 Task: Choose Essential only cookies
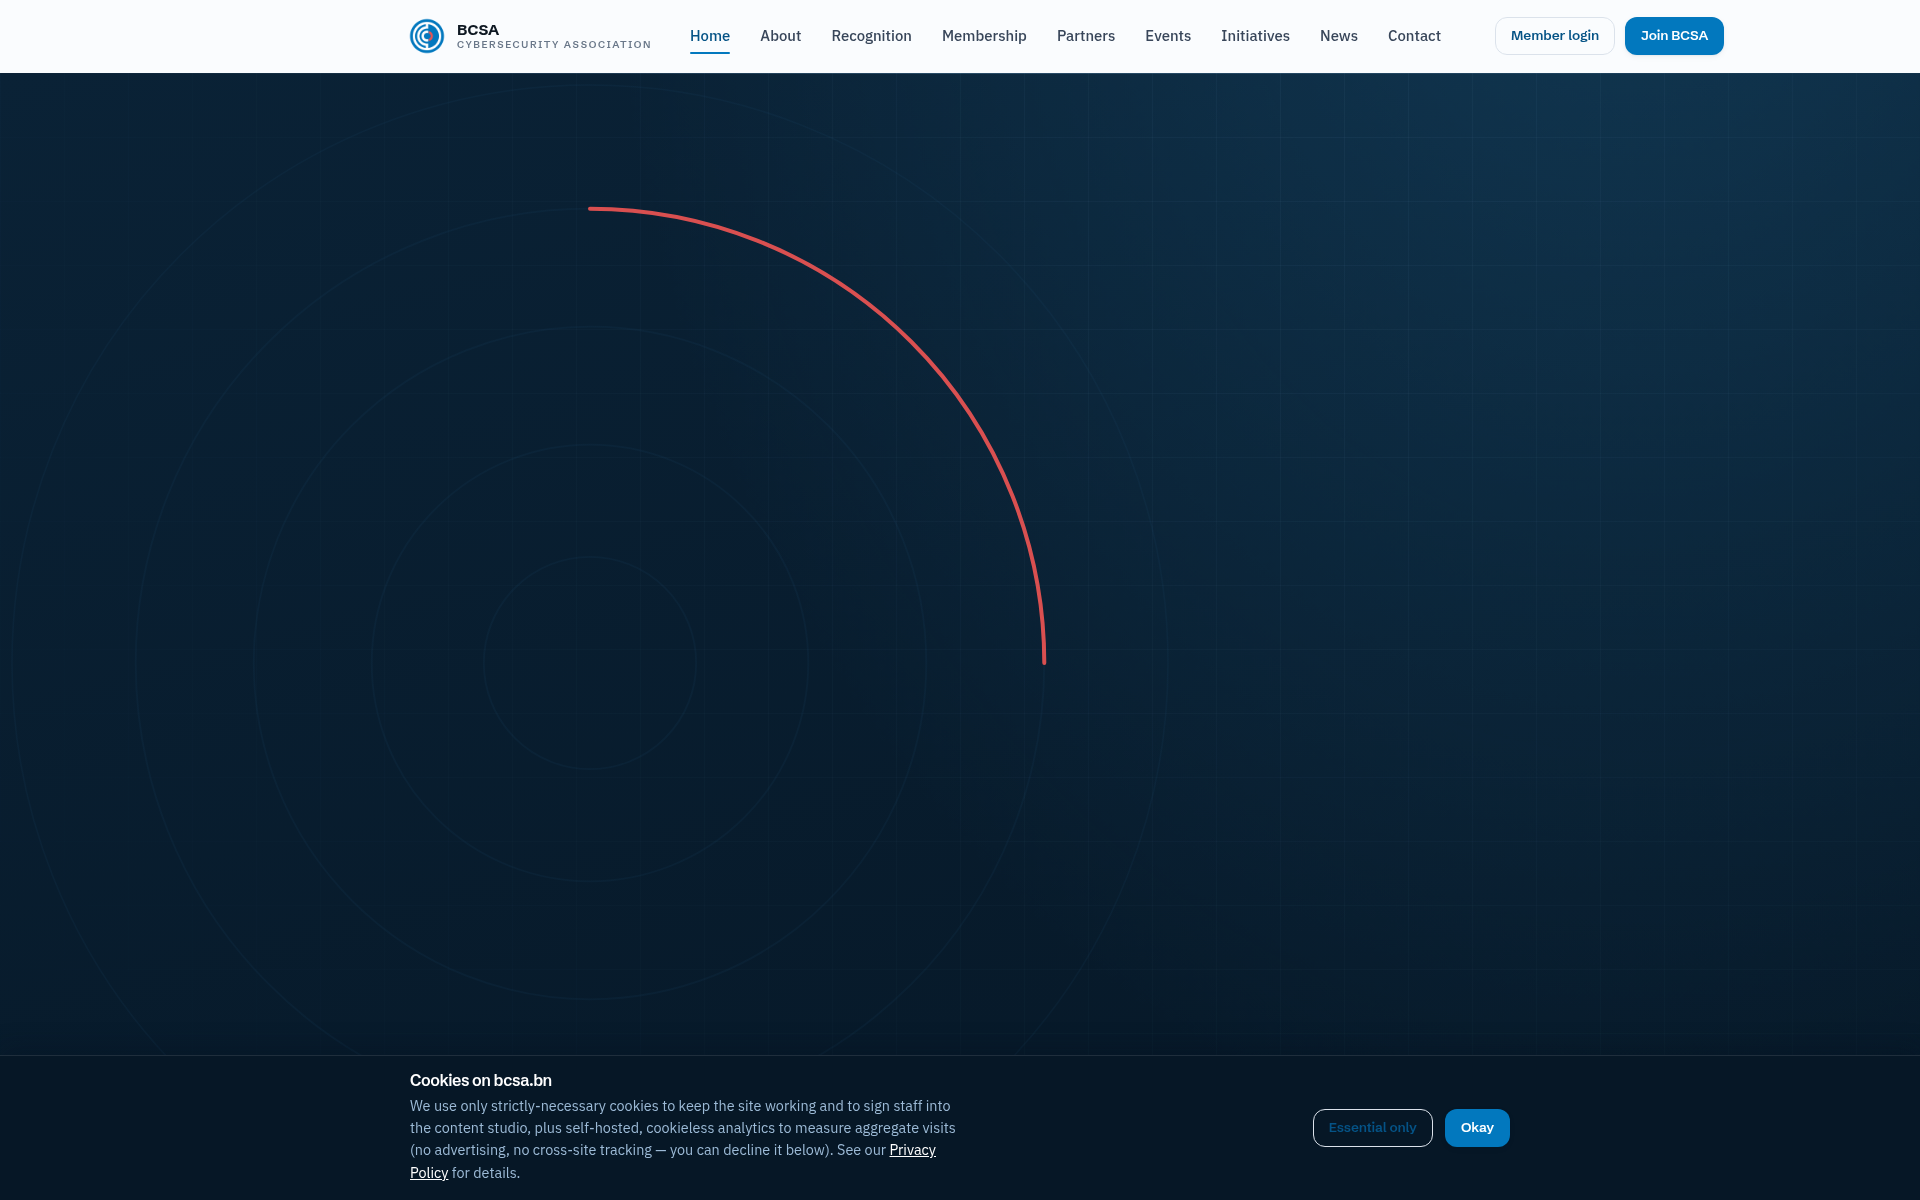1372,1128
